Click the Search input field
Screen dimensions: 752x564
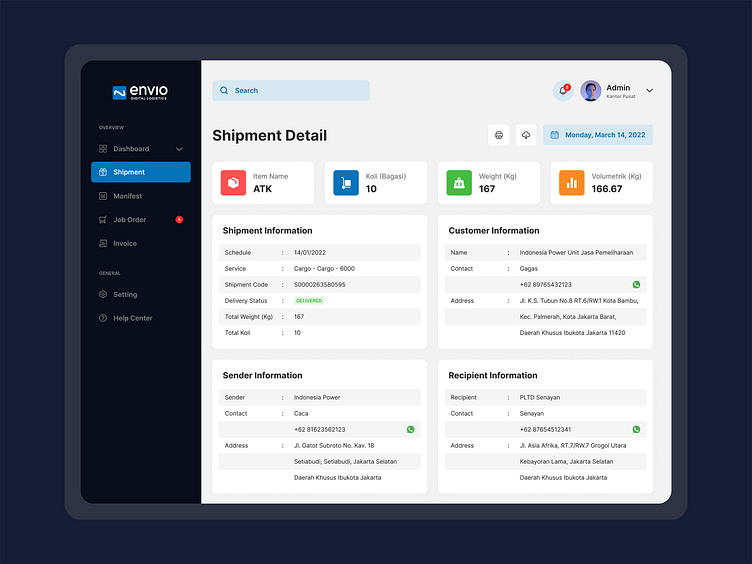(291, 91)
